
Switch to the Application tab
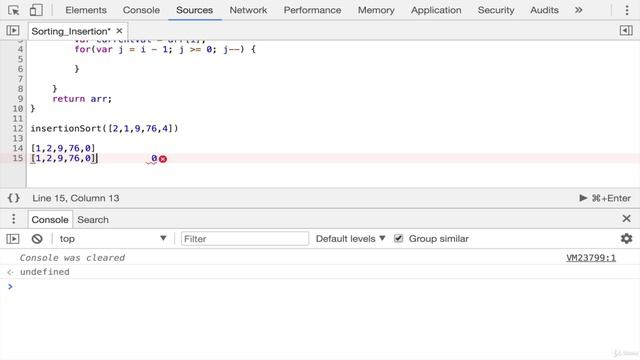point(436,10)
